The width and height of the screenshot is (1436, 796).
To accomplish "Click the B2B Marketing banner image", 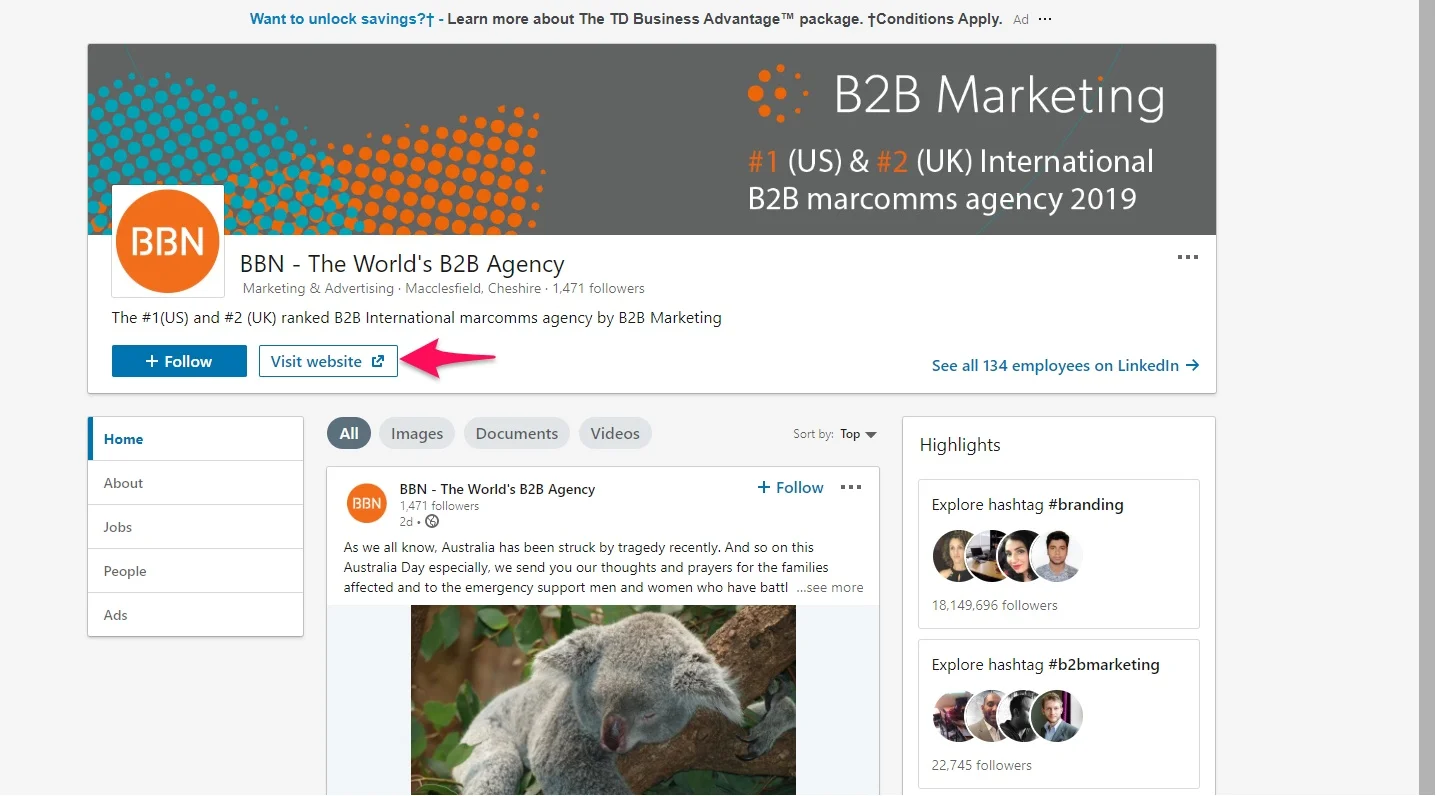I will 652,139.
